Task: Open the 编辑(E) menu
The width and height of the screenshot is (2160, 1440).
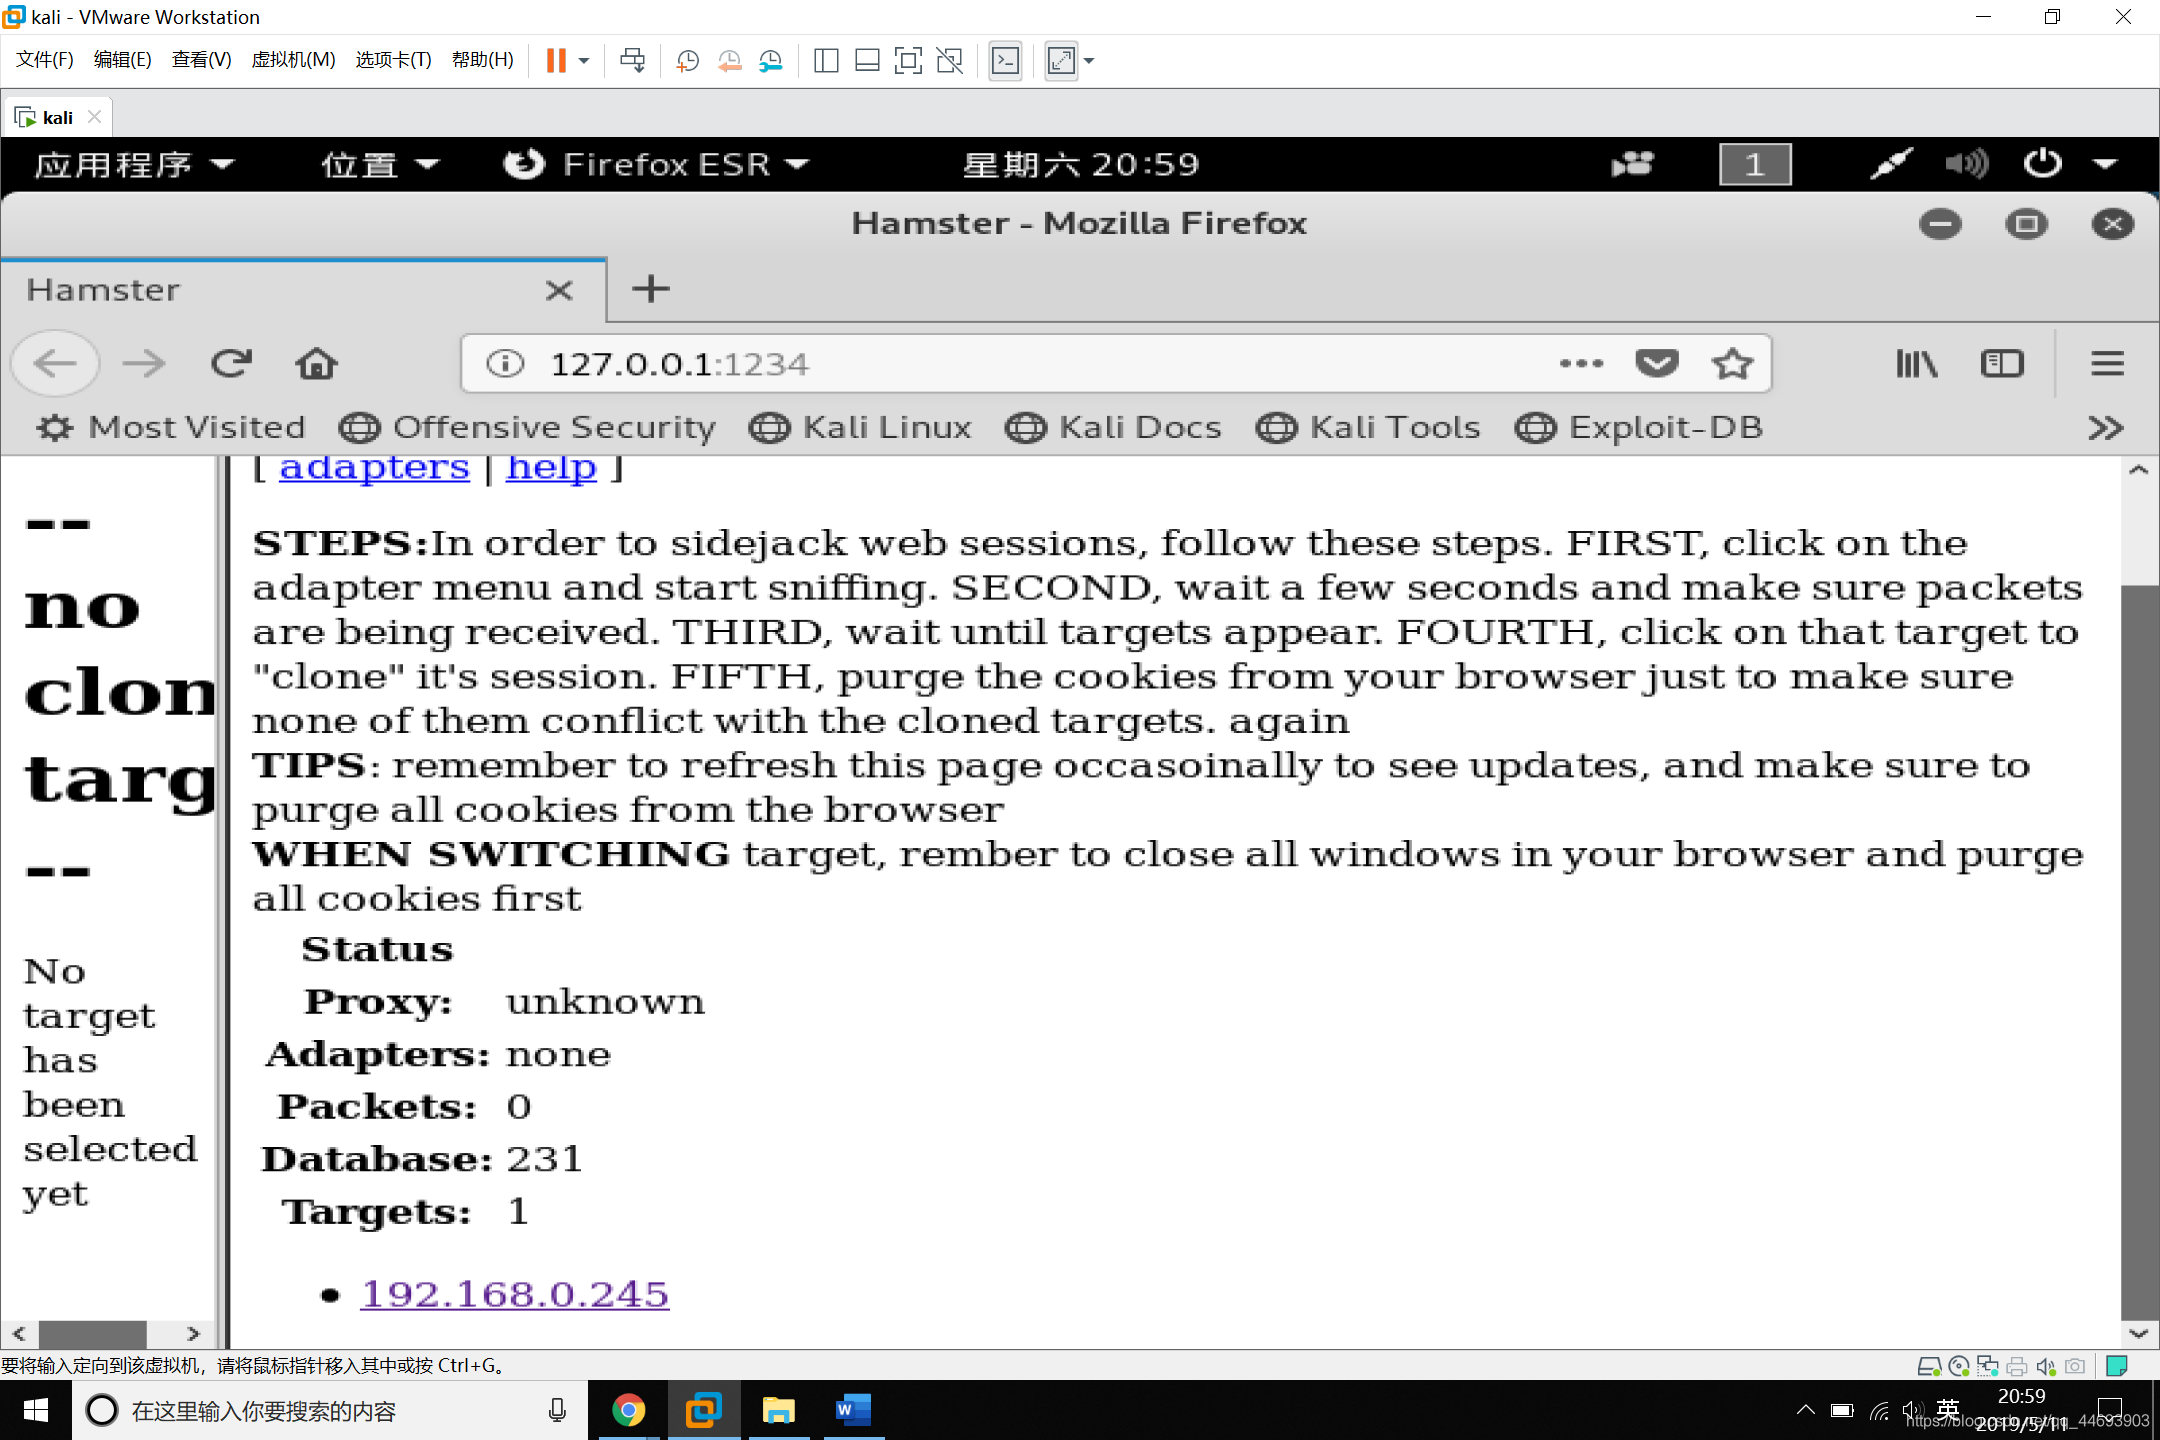Action: coord(122,59)
